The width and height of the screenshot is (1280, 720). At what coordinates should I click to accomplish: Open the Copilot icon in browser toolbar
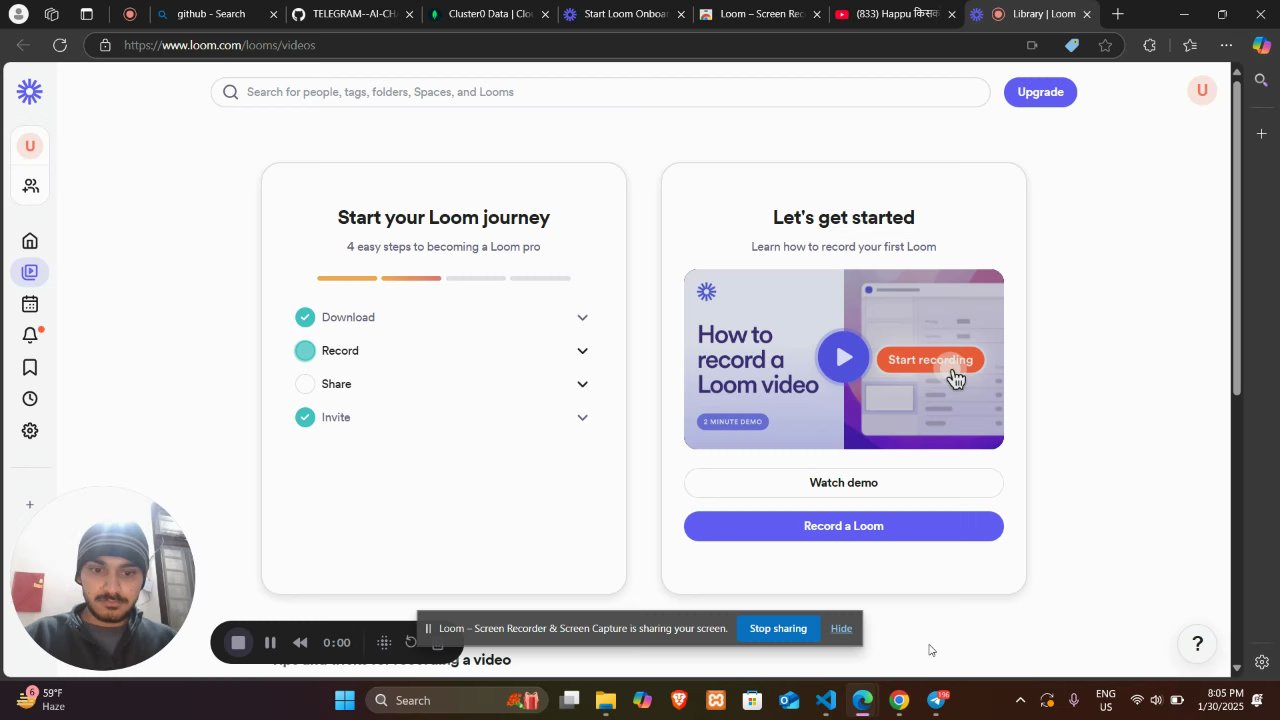coord(1261,45)
